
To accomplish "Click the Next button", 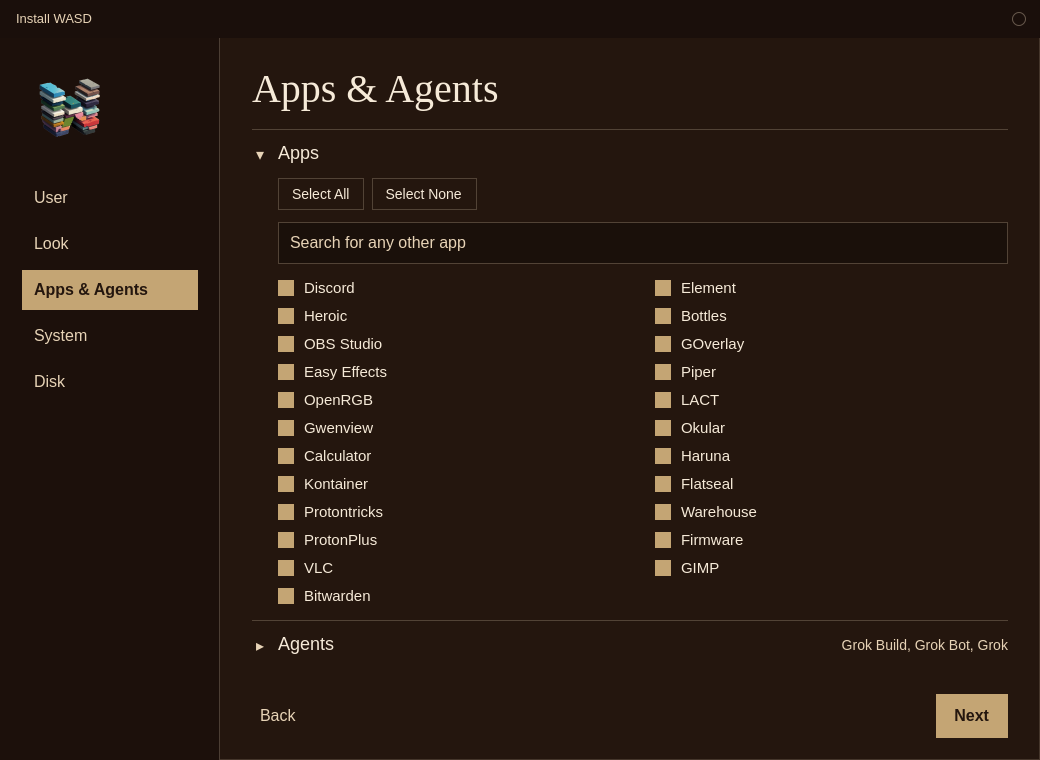I will [972, 716].
